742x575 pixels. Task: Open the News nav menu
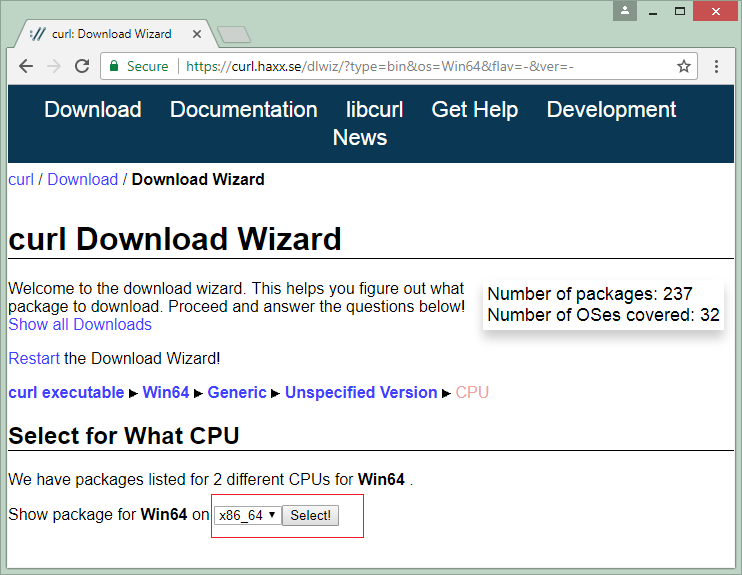click(x=360, y=137)
